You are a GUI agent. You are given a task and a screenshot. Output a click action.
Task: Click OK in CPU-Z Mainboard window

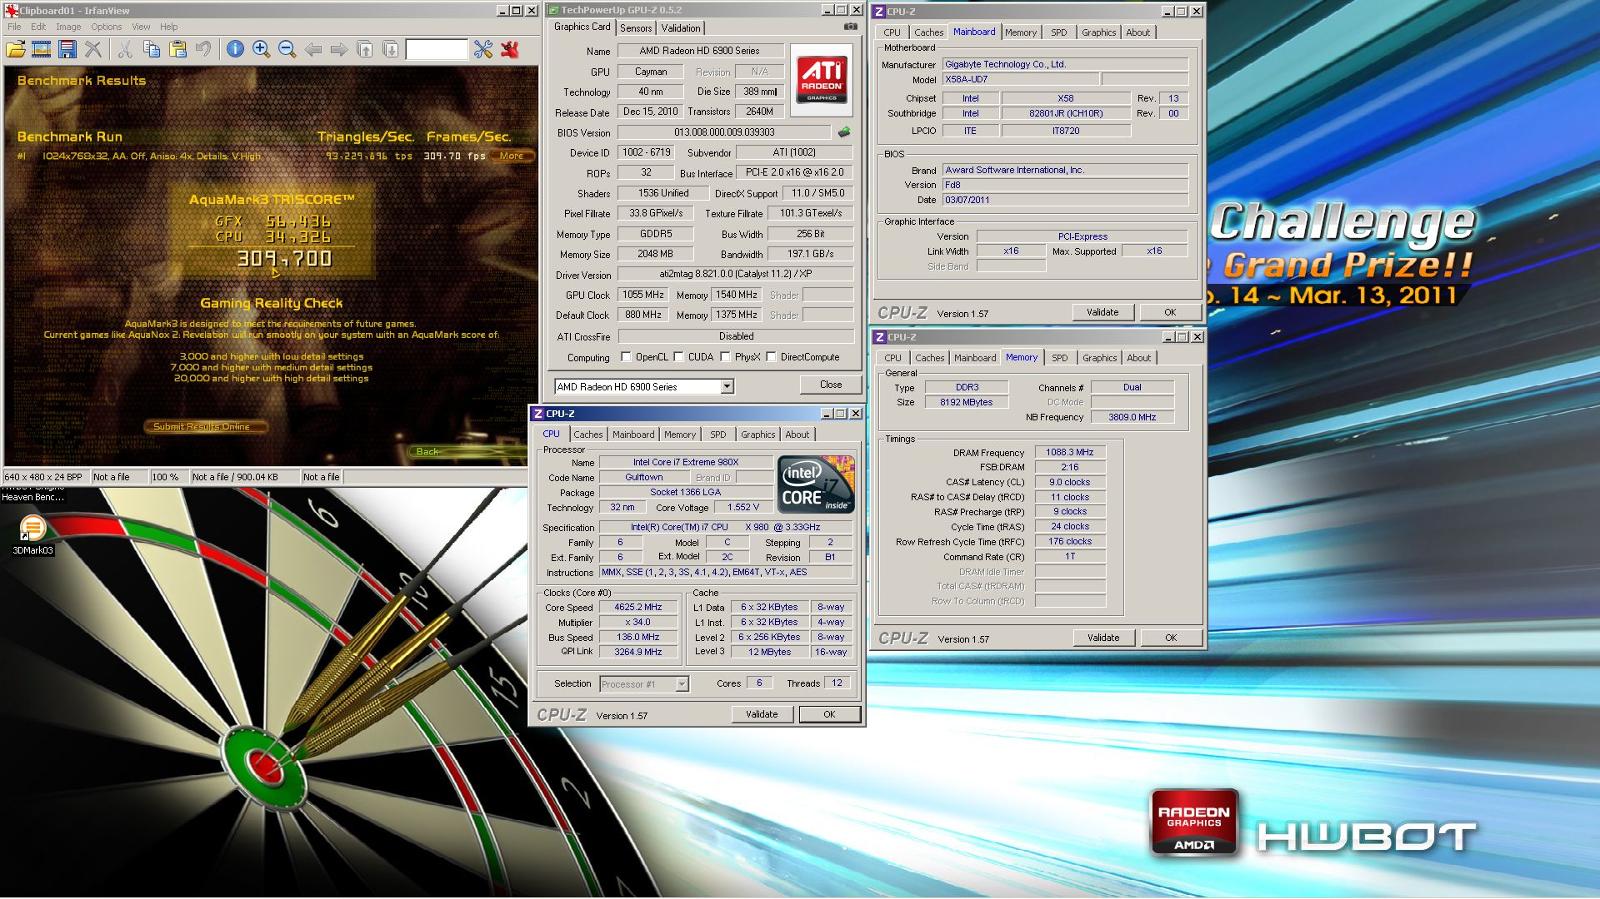[1170, 312]
